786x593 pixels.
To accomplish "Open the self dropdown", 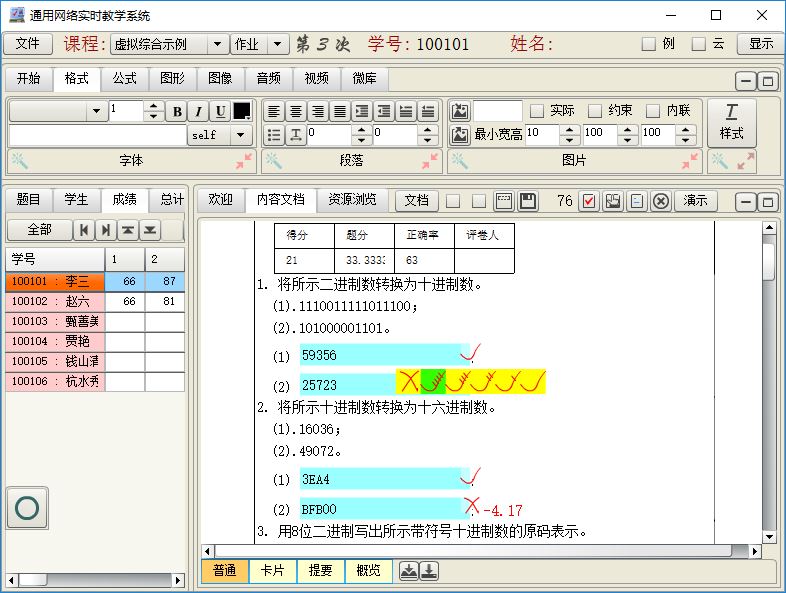I will click(240, 135).
